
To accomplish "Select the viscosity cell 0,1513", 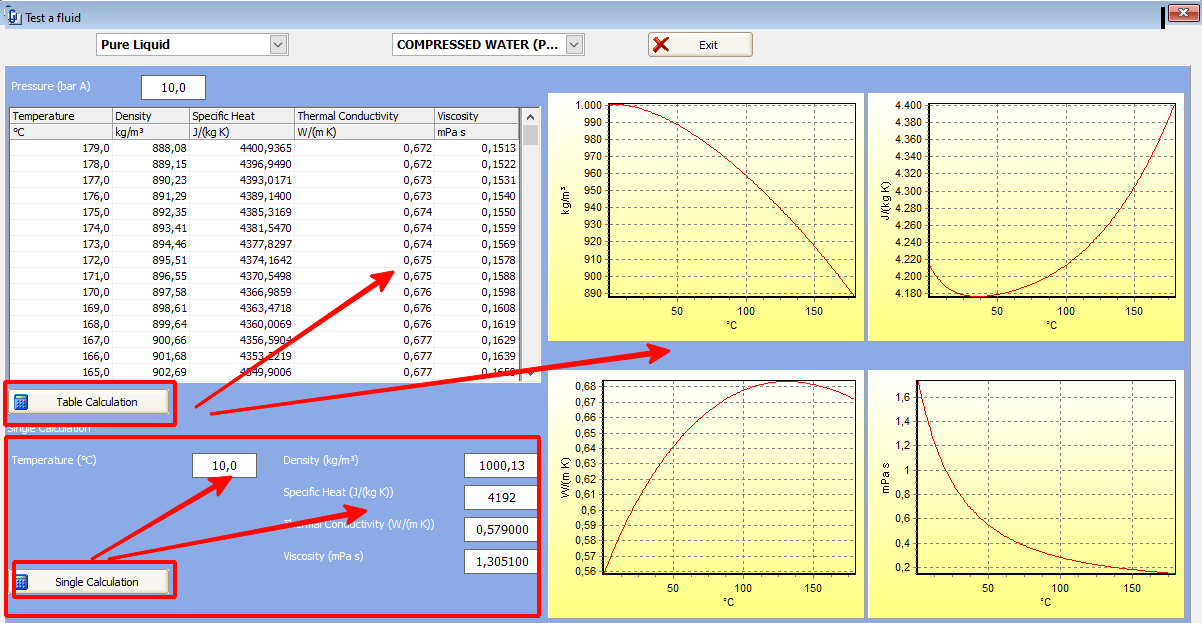I will (x=477, y=148).
